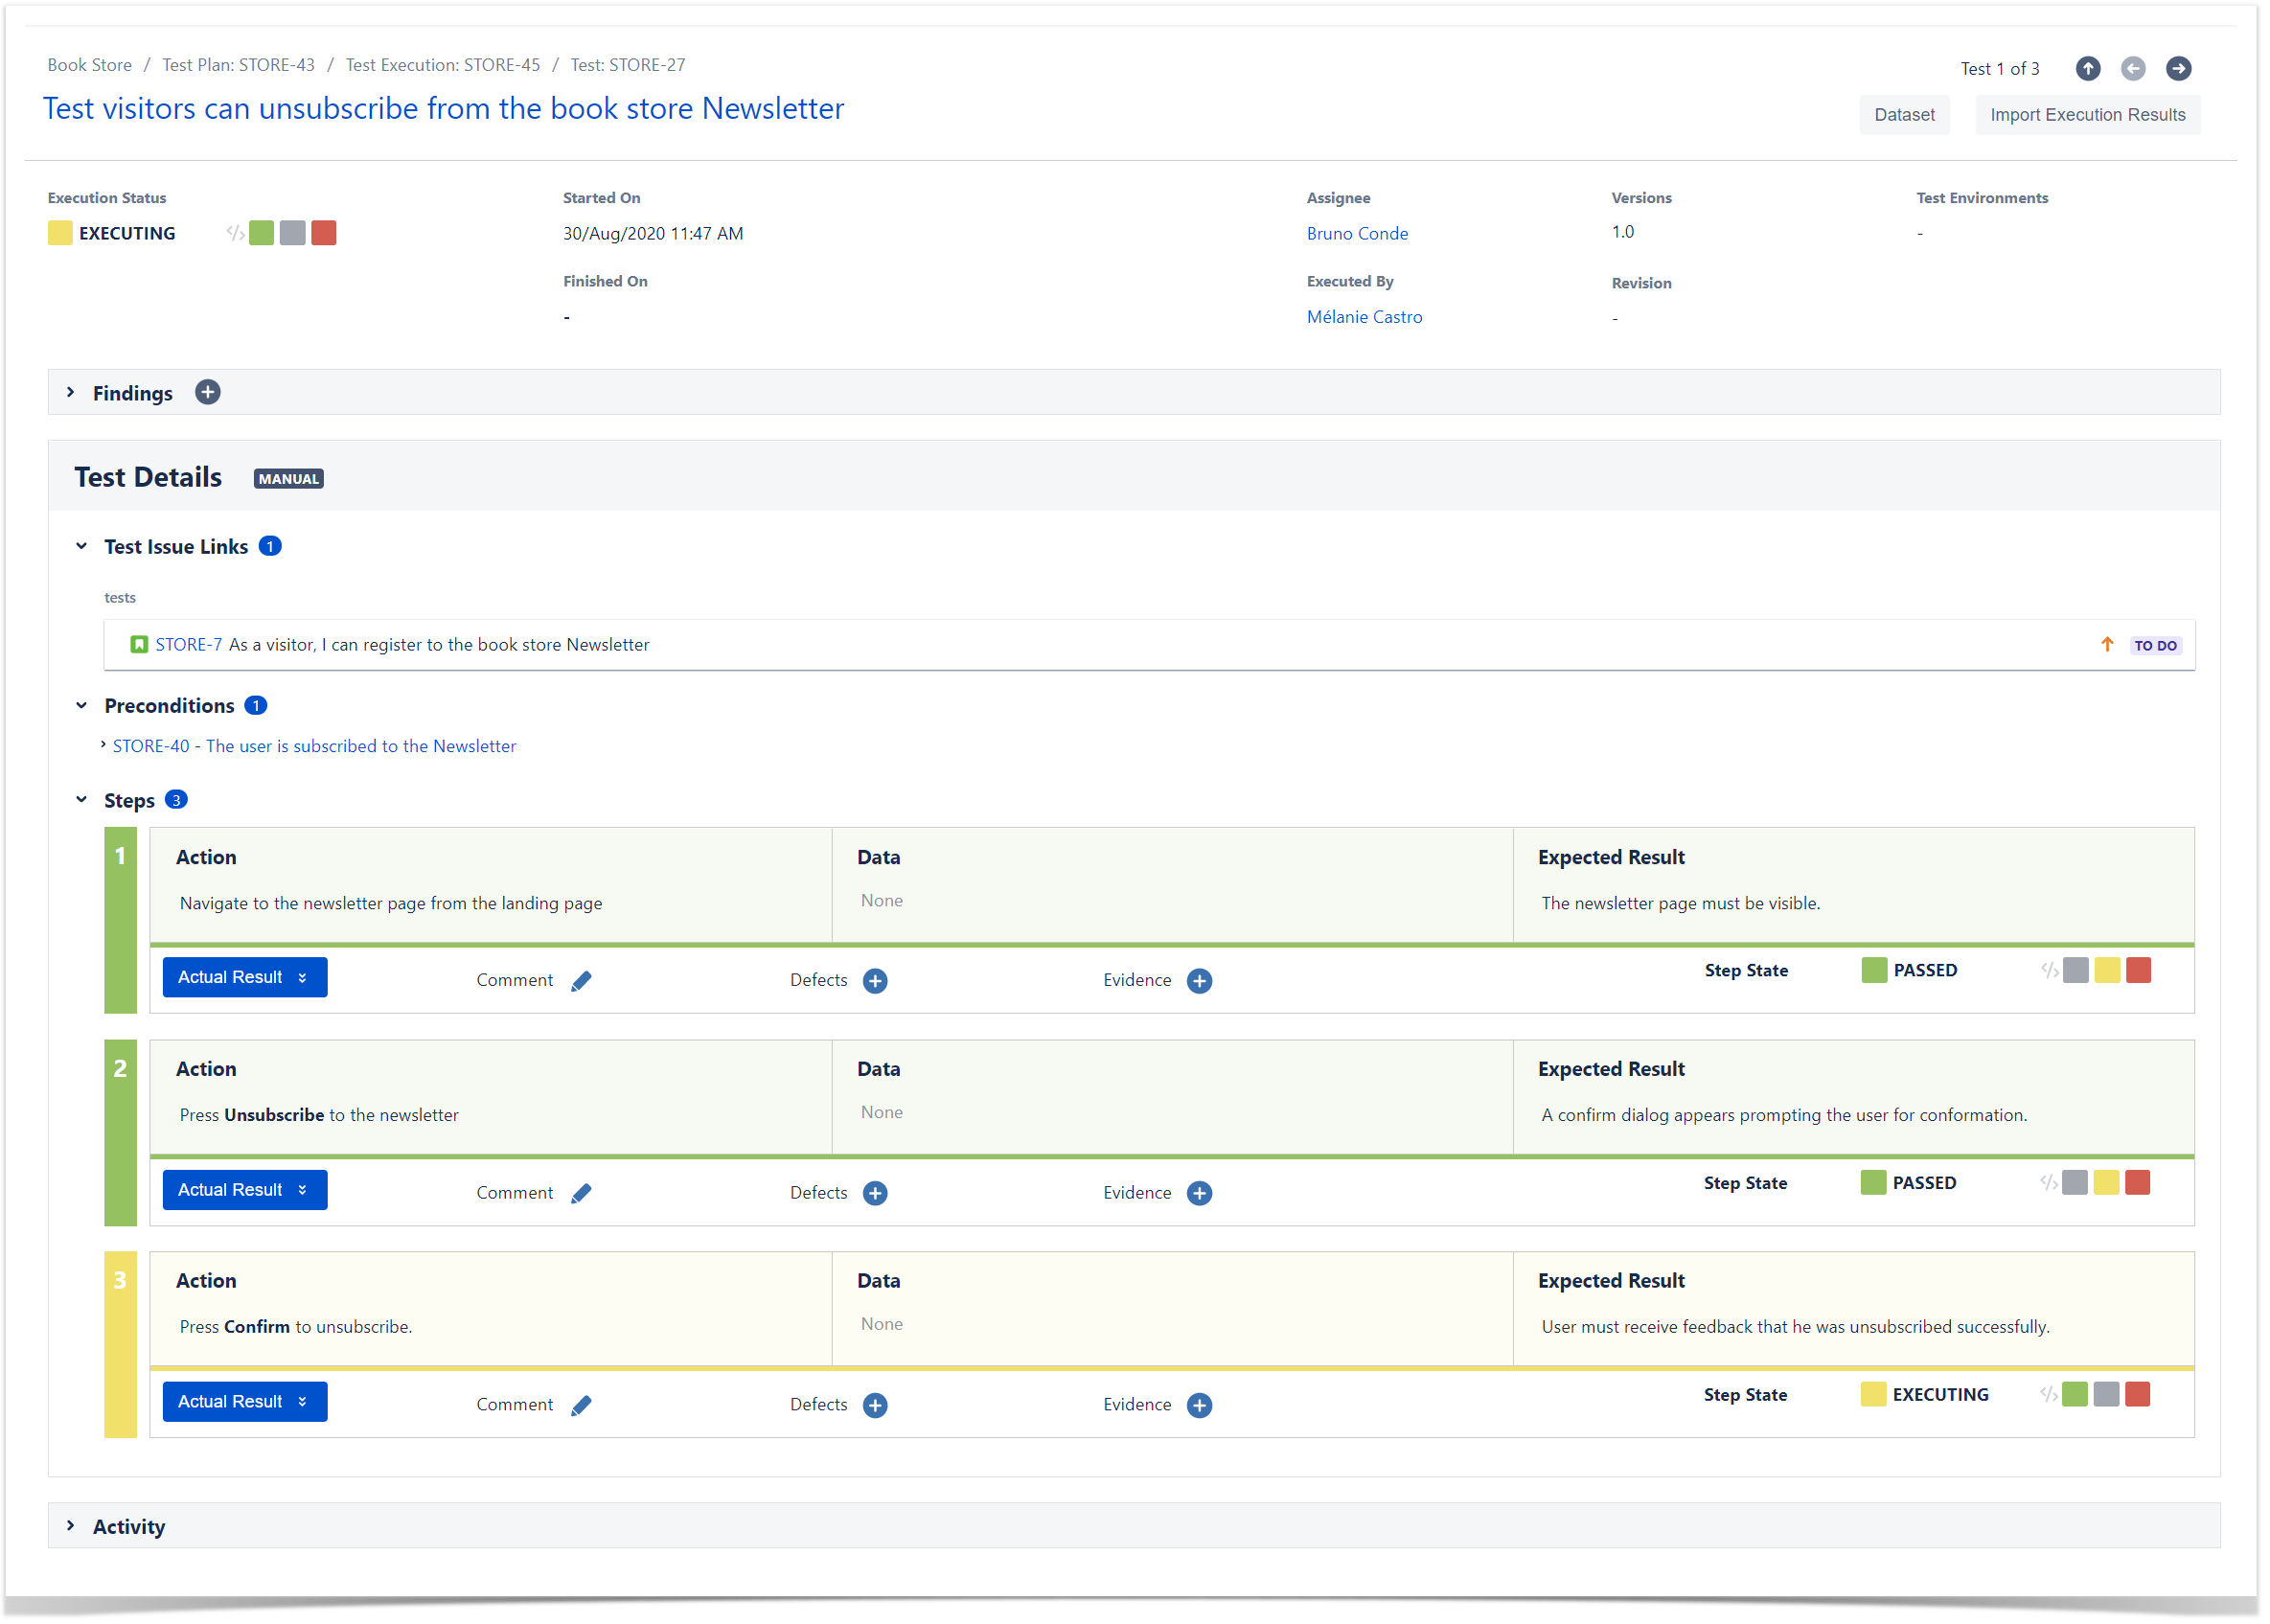This screenshot has height=1624, width=2270.
Task: Open the Actual Result dropdown for step 3
Action: [x=245, y=1401]
